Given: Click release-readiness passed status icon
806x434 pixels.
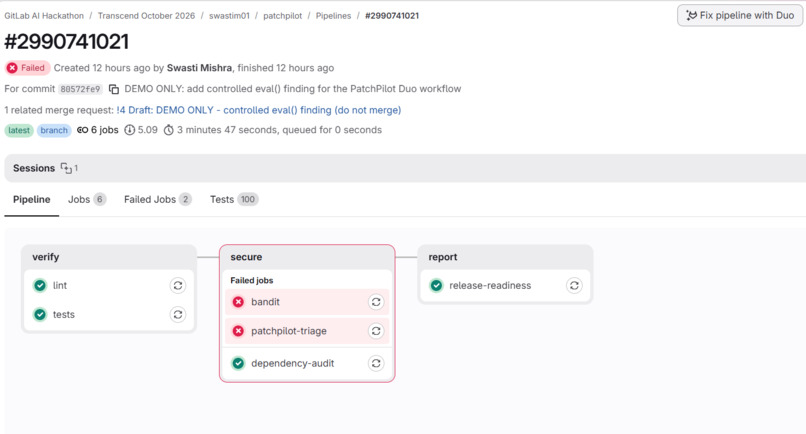Looking at the screenshot, I should 436,285.
